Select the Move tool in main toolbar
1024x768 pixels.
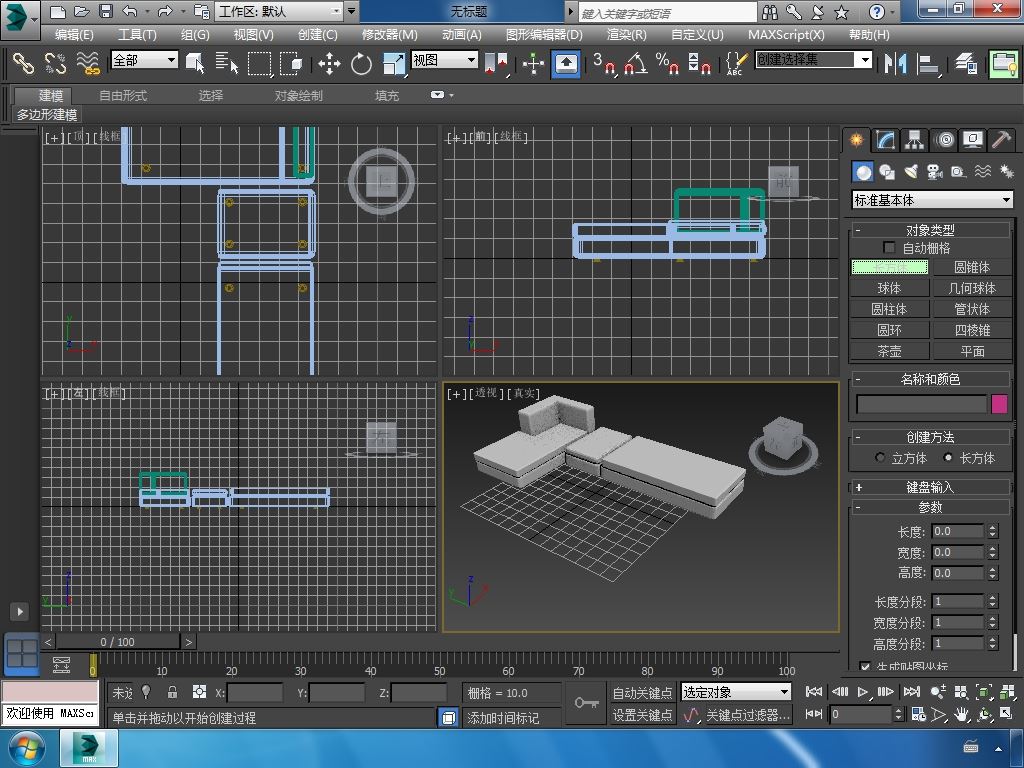329,64
